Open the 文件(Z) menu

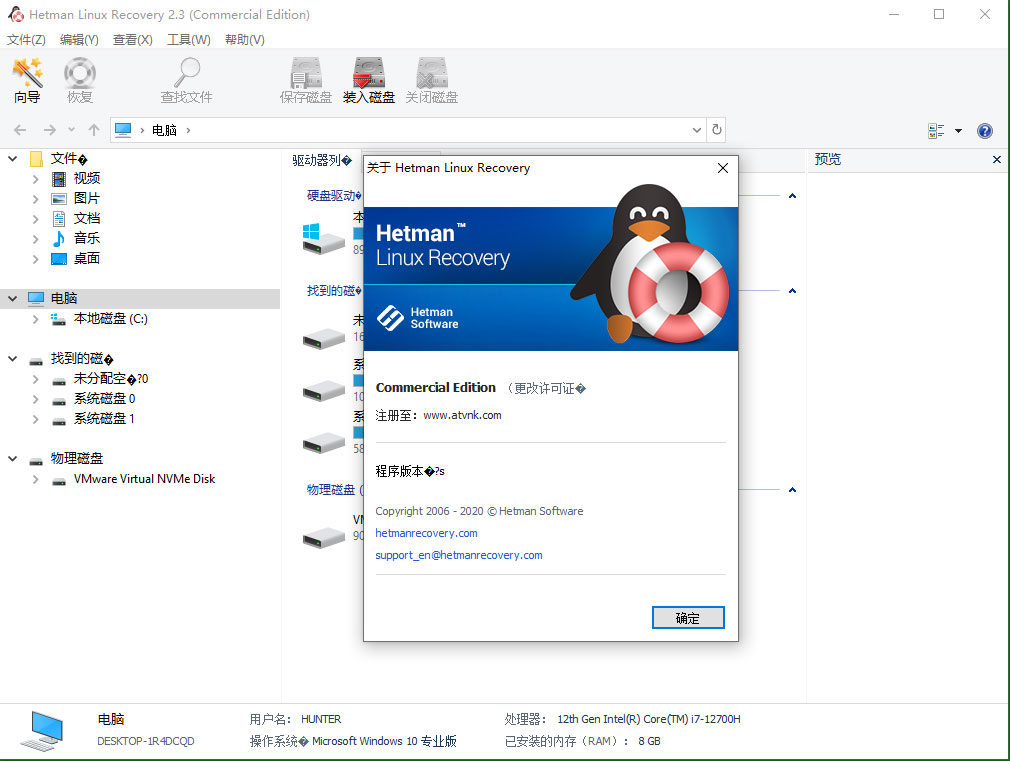tap(26, 40)
